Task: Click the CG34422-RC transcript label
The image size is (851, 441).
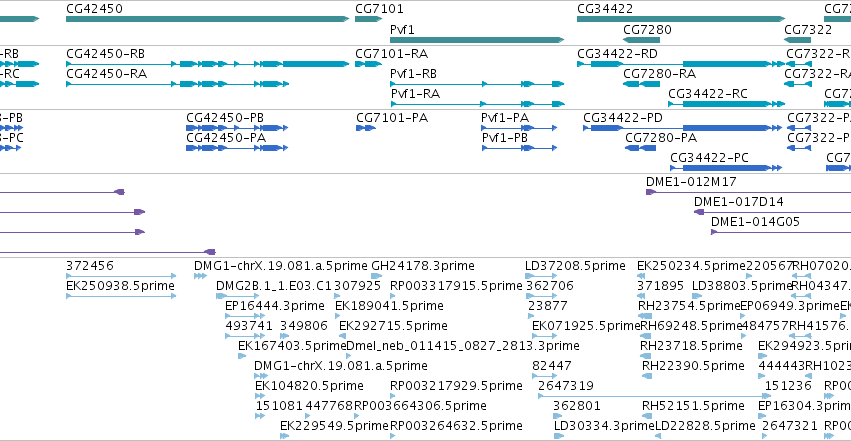Action: tap(708, 94)
